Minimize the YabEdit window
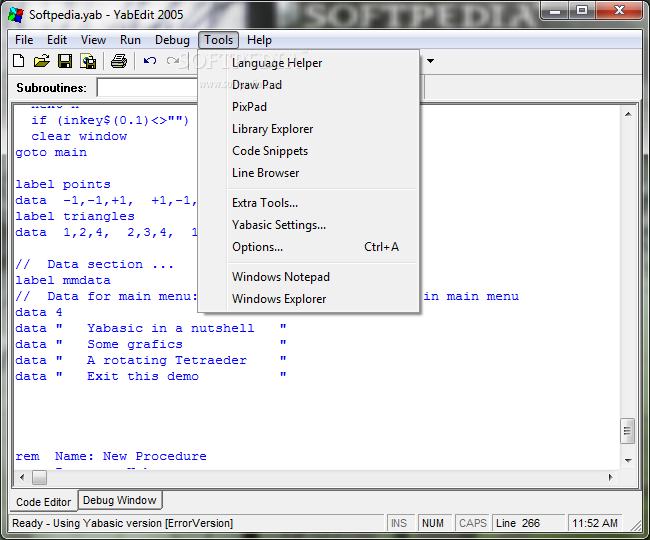The image size is (650, 540). tap(555, 10)
